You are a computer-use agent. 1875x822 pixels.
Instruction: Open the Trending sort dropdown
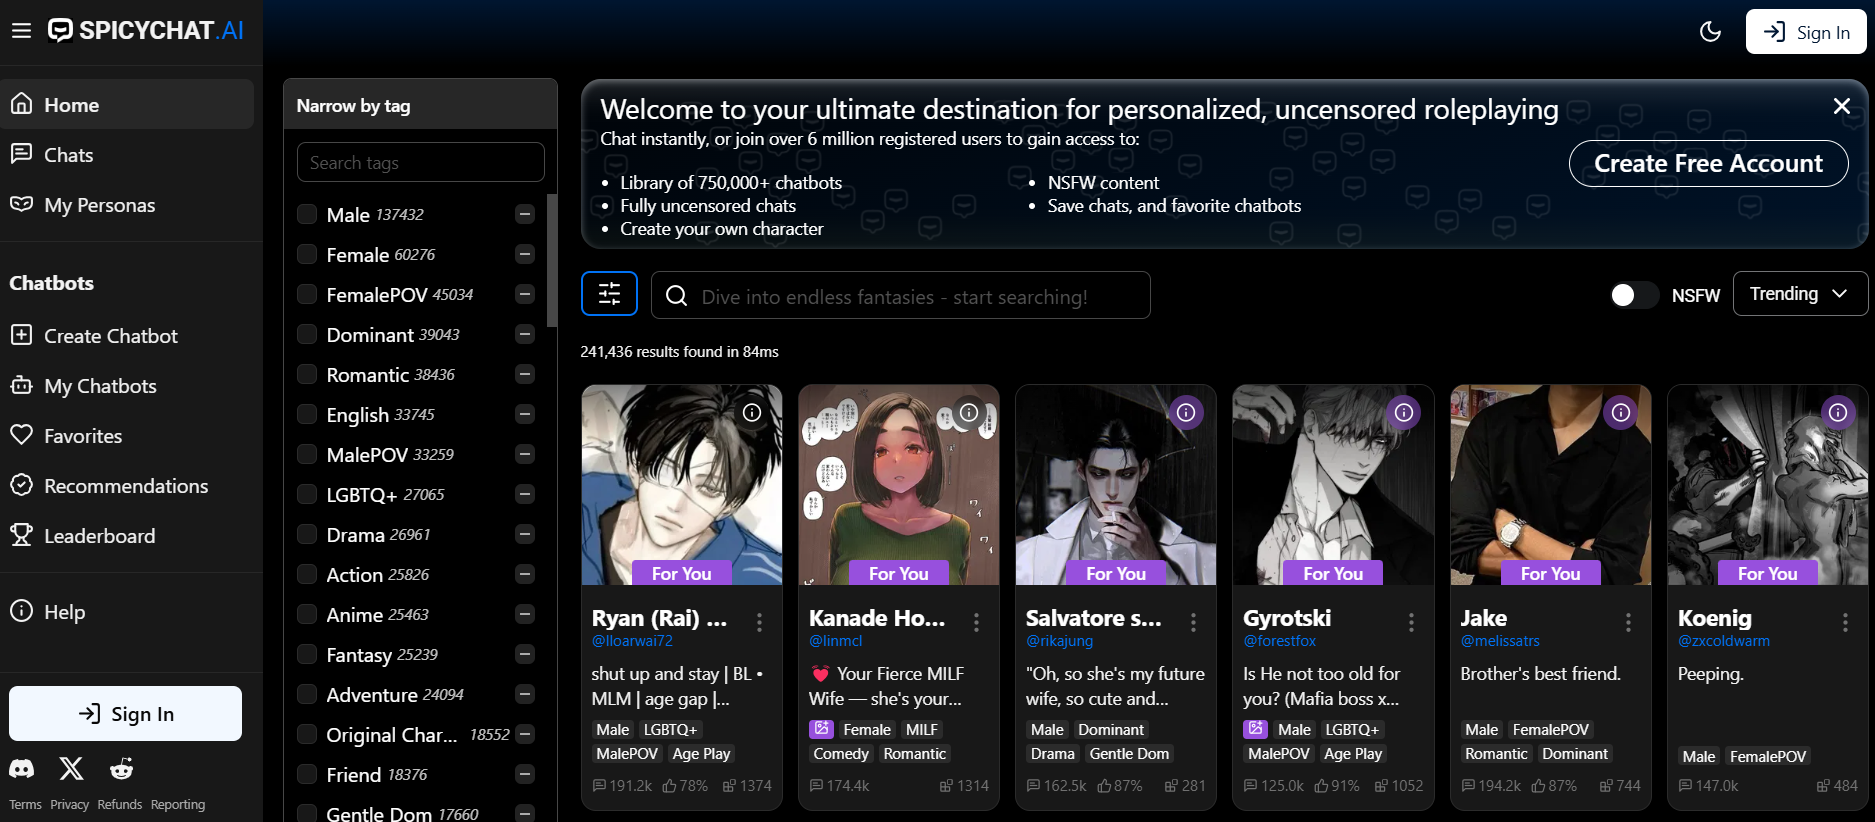[x=1800, y=294]
